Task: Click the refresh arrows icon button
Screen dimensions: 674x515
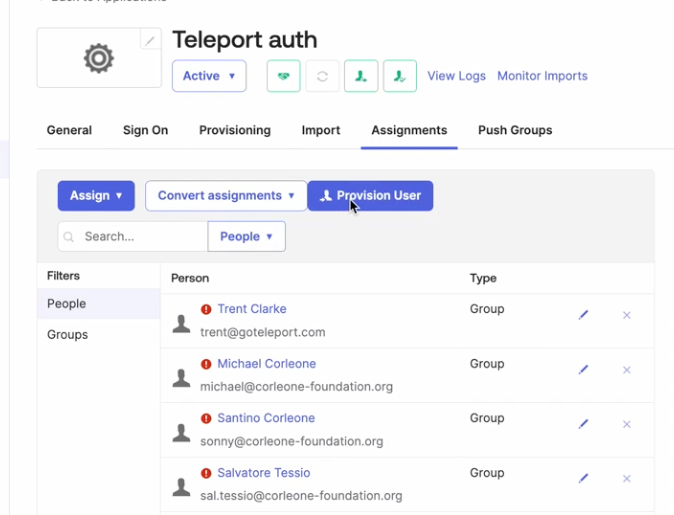Action: 322,76
